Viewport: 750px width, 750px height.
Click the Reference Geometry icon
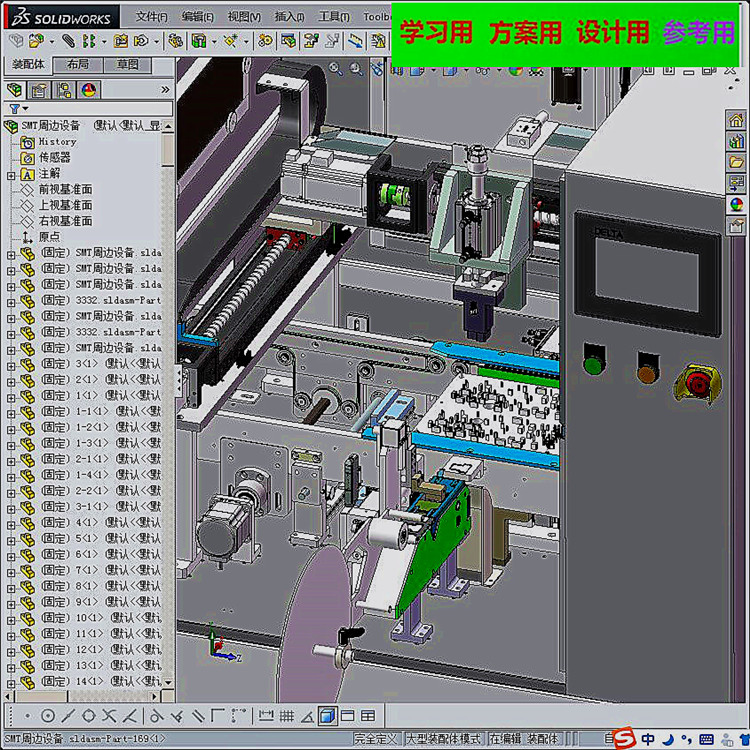(x=231, y=41)
